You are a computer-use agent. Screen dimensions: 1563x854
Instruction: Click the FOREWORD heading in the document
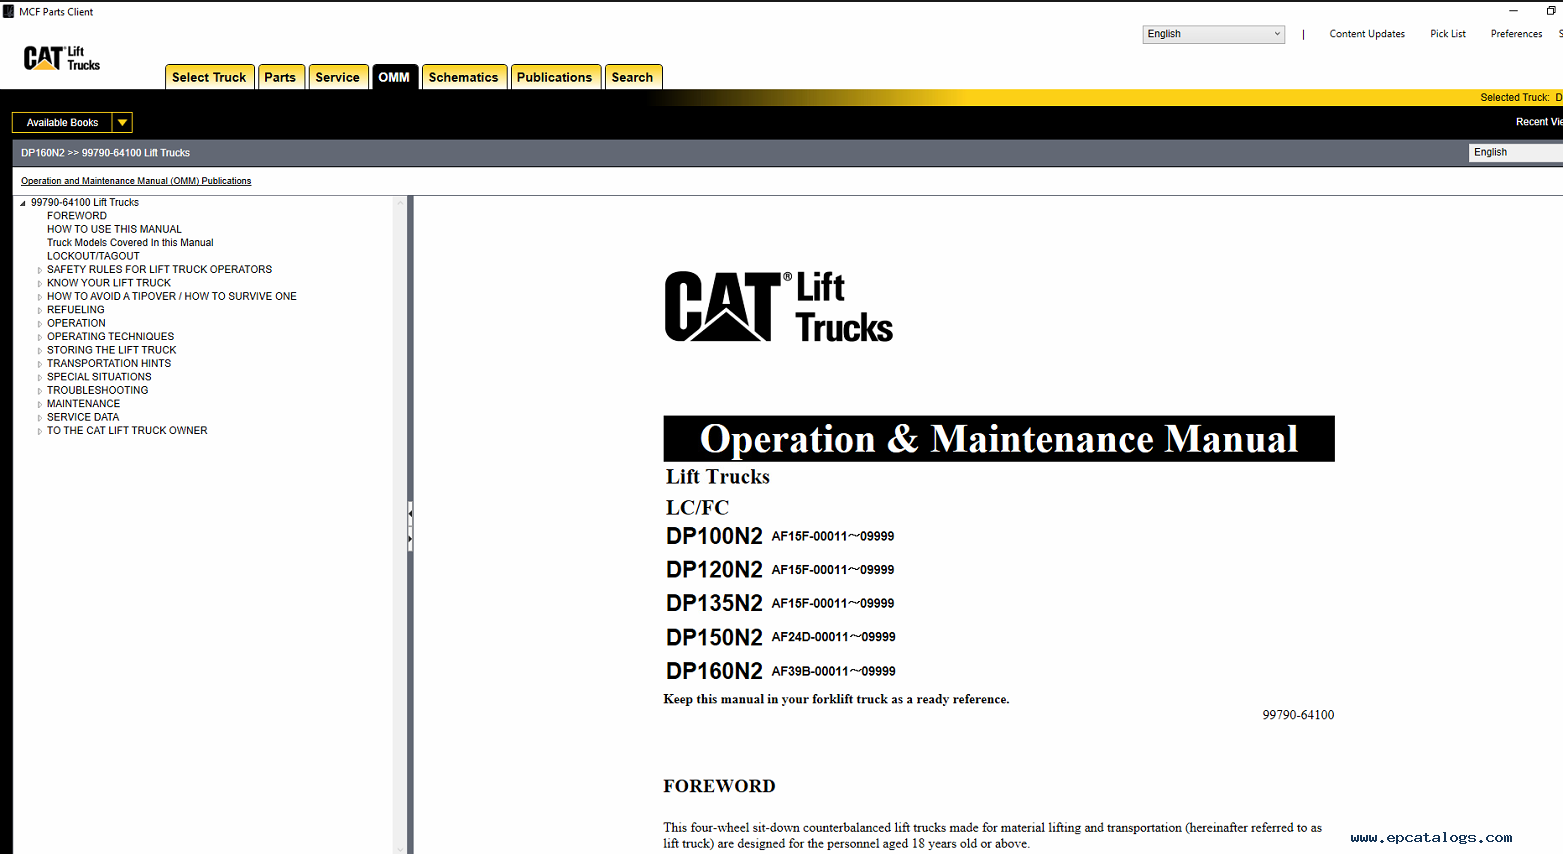coord(719,786)
